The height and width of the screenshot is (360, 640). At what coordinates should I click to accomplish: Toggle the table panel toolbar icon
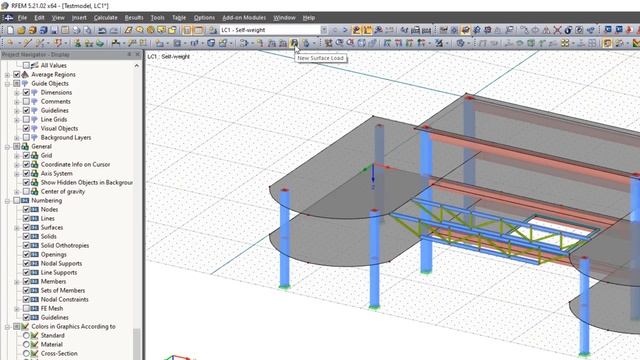198,30
